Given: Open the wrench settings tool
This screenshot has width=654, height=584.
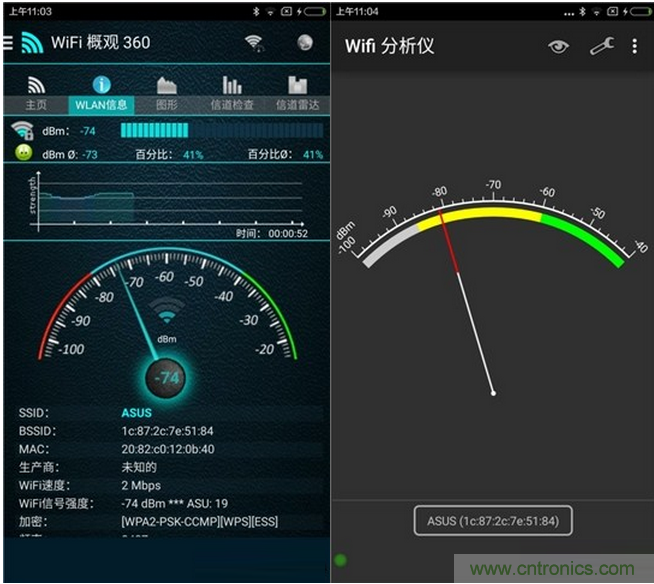Looking at the screenshot, I should pyautogui.click(x=601, y=47).
